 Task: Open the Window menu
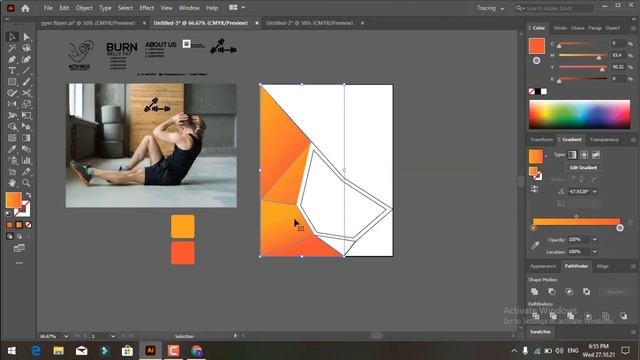coord(189,8)
